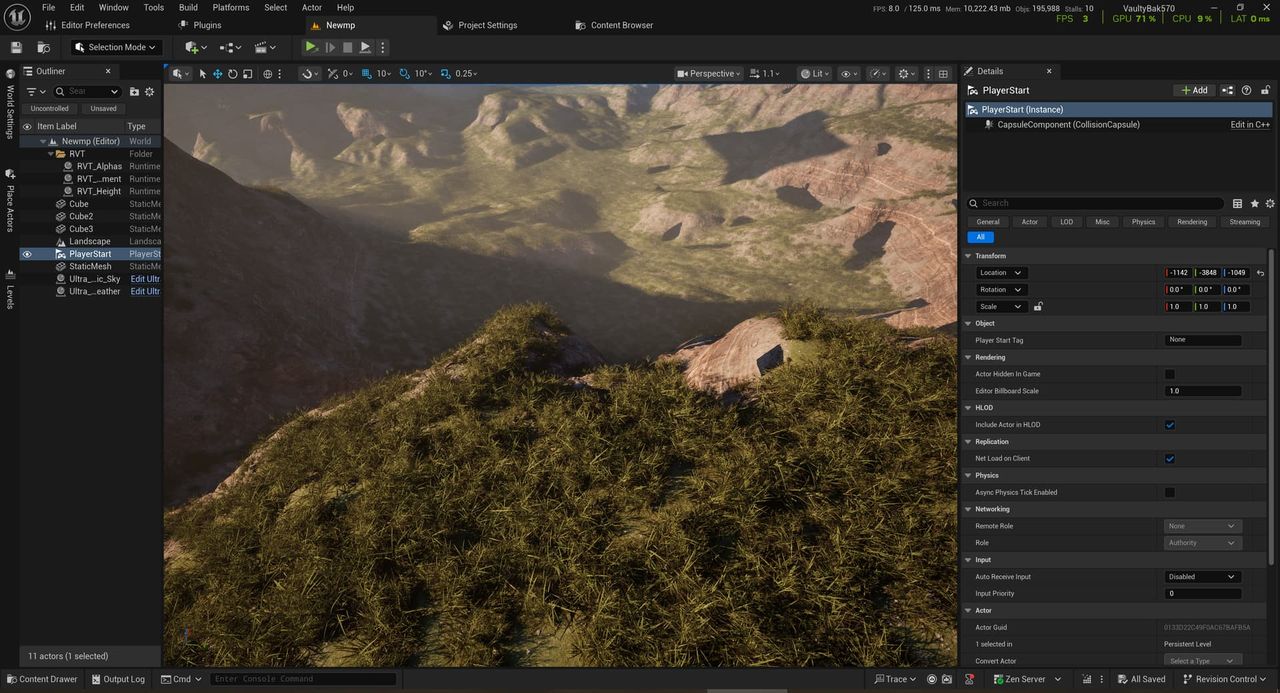This screenshot has width=1280, height=693.
Task: Uncheck Include Actor in HLOD
Action: 1170,425
